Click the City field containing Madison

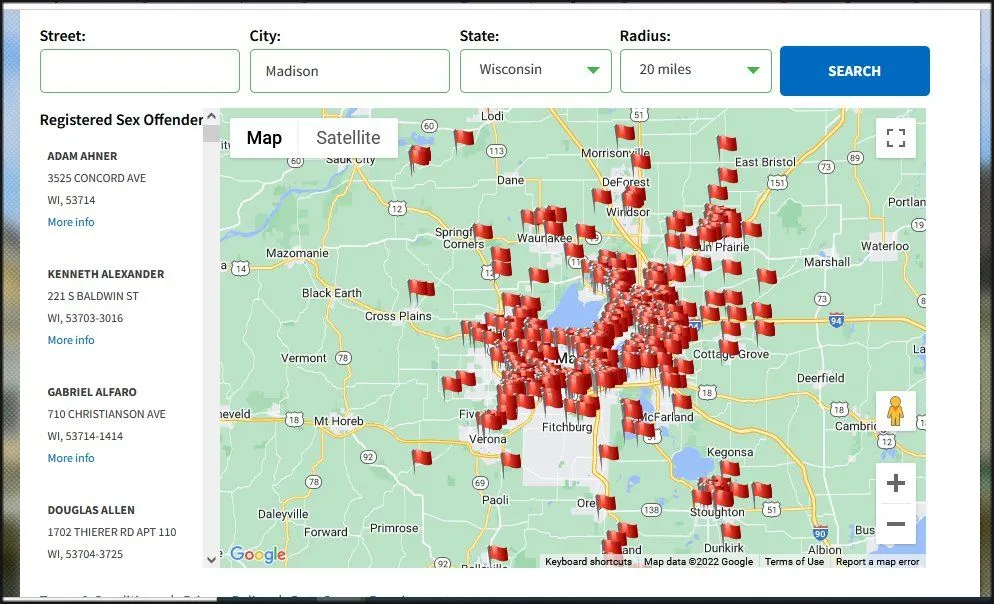(349, 71)
